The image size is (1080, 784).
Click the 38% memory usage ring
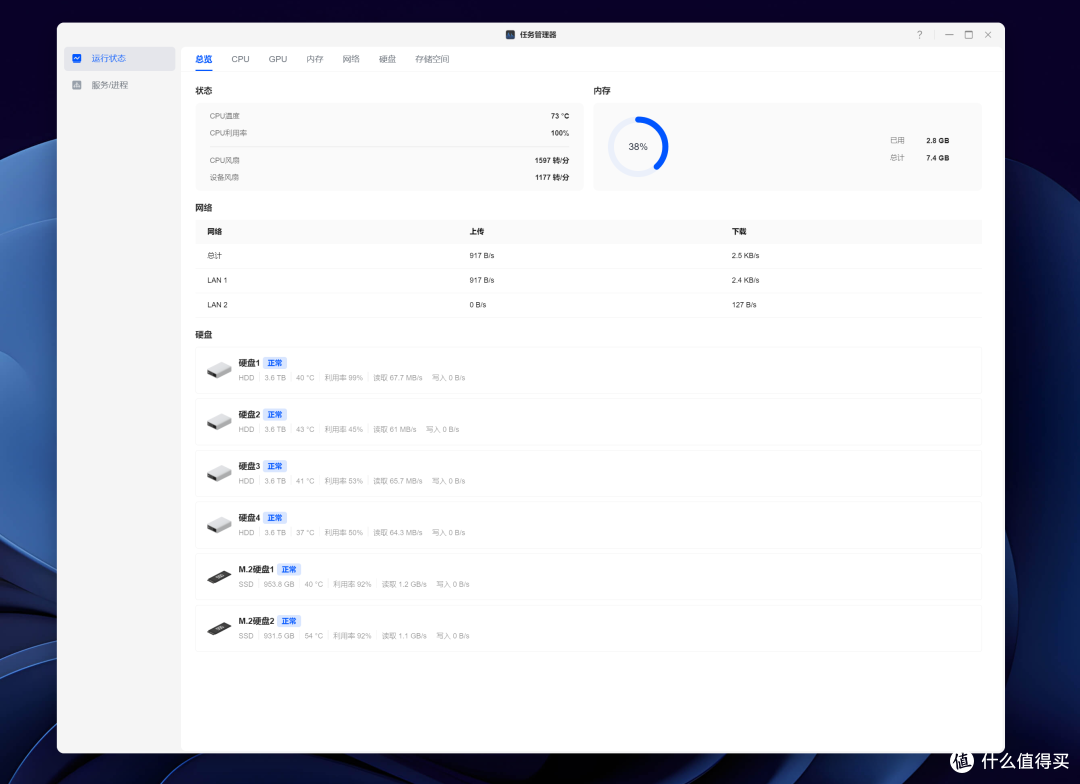coord(638,147)
